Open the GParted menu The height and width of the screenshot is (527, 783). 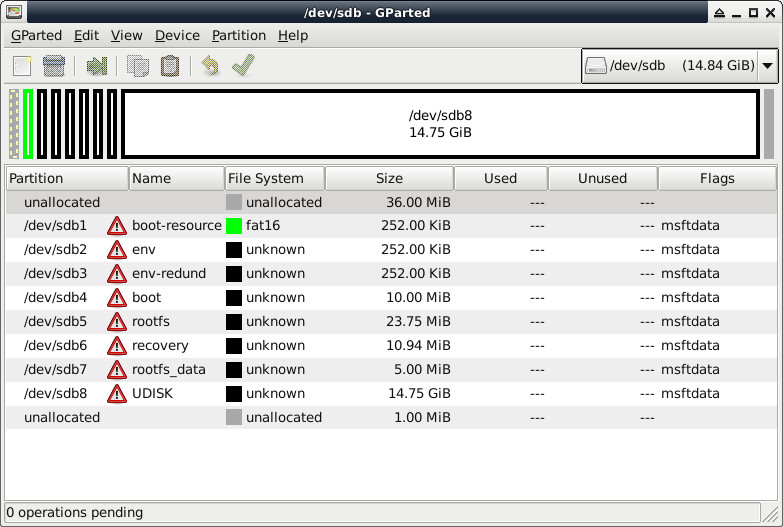(x=36, y=35)
